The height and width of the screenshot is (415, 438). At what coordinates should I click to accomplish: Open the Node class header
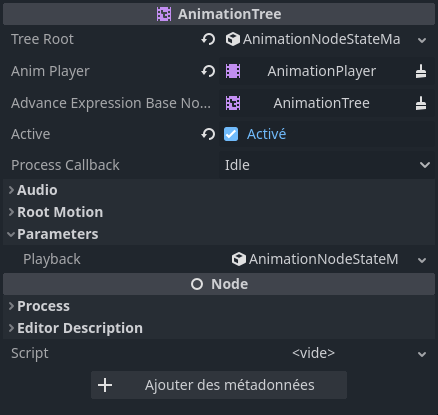pos(219,284)
